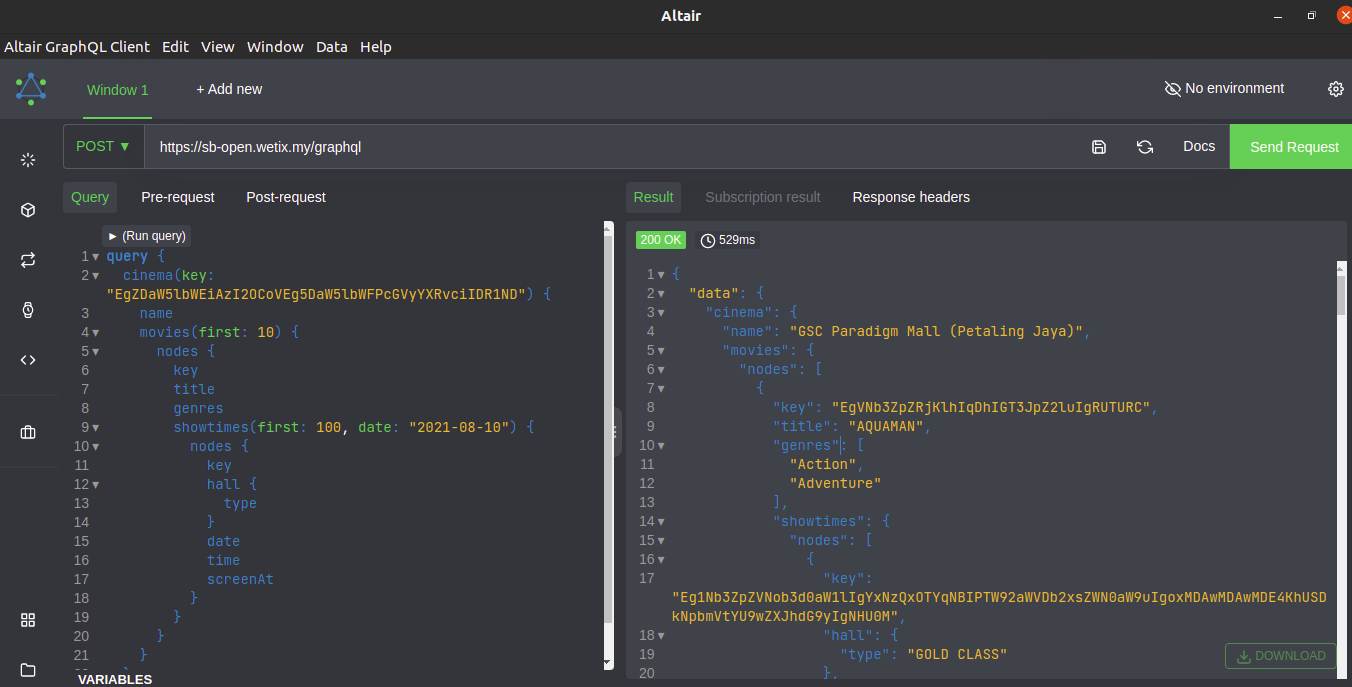Switch to the Pre-request tab
The height and width of the screenshot is (687, 1352).
click(x=178, y=197)
